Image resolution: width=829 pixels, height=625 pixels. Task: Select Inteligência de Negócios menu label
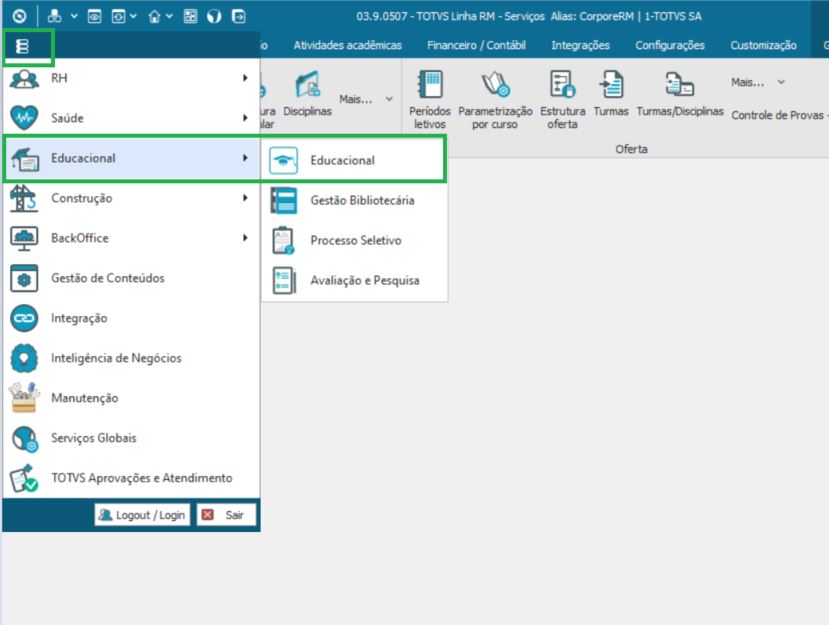[116, 359]
